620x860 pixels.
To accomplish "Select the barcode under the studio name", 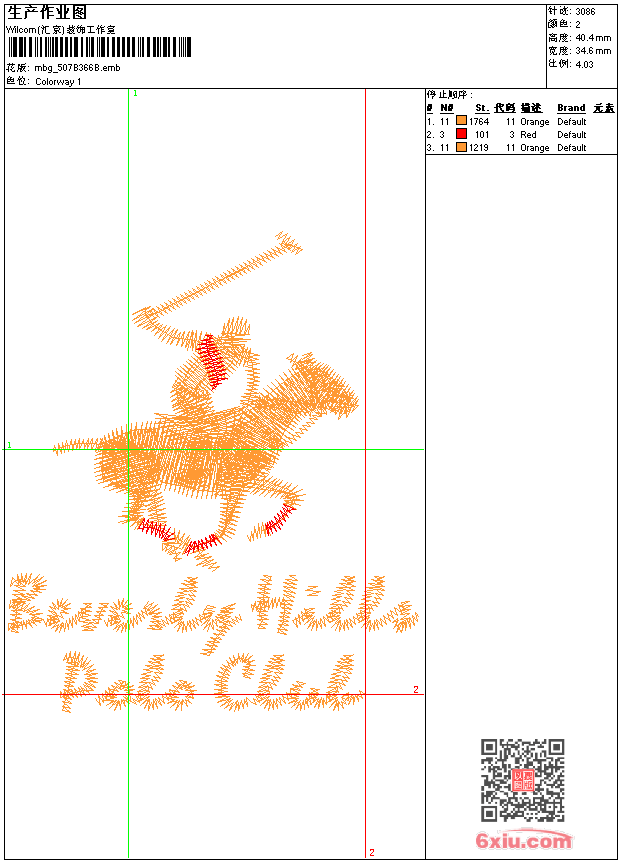I will coord(99,47).
